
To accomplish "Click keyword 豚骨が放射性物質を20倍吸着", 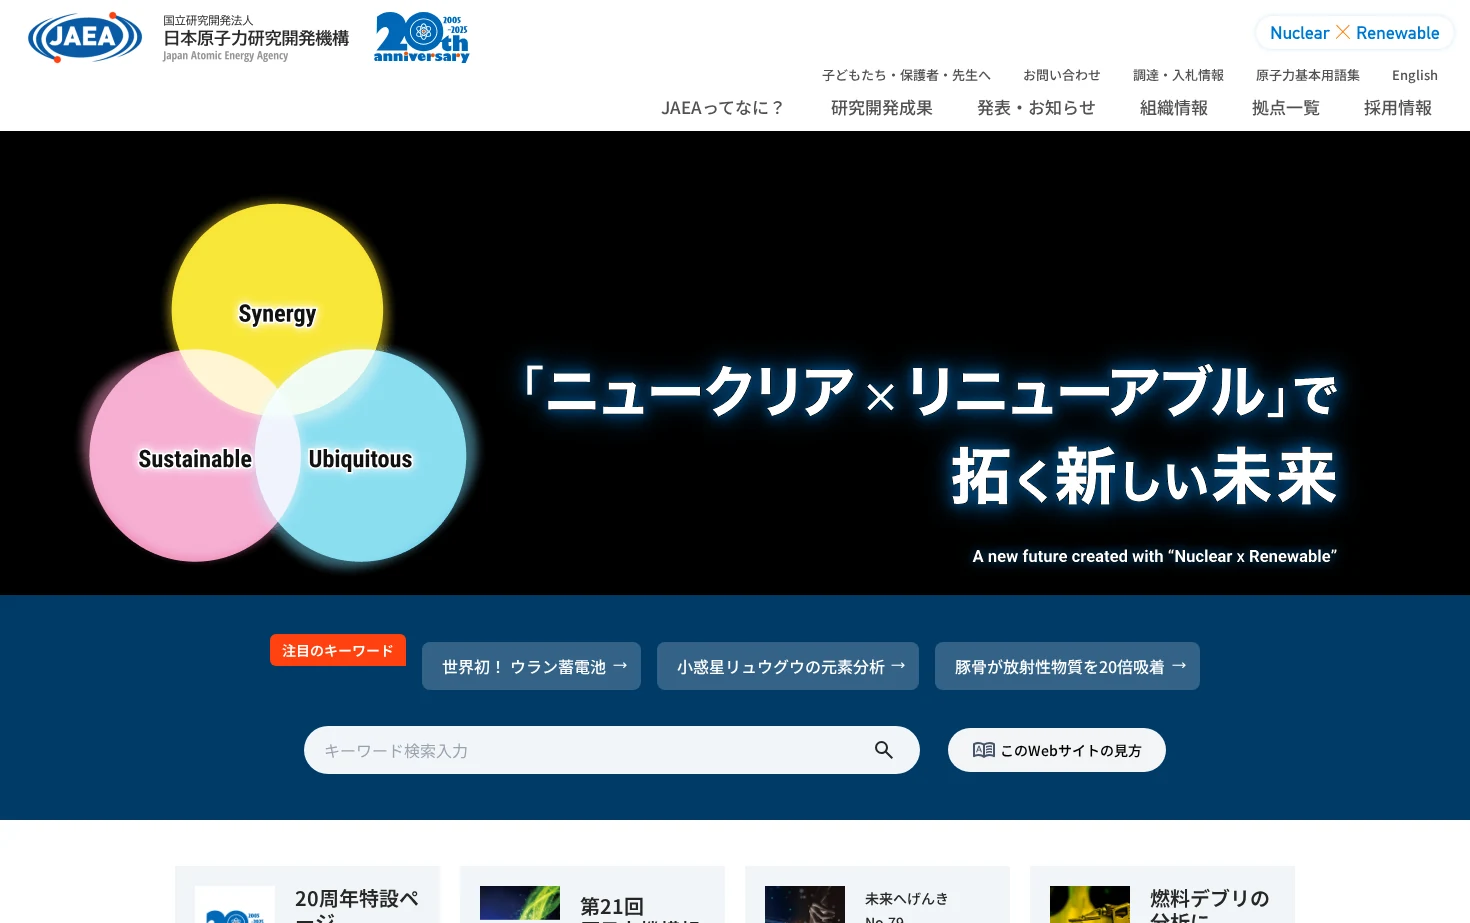I will 1067,666.
